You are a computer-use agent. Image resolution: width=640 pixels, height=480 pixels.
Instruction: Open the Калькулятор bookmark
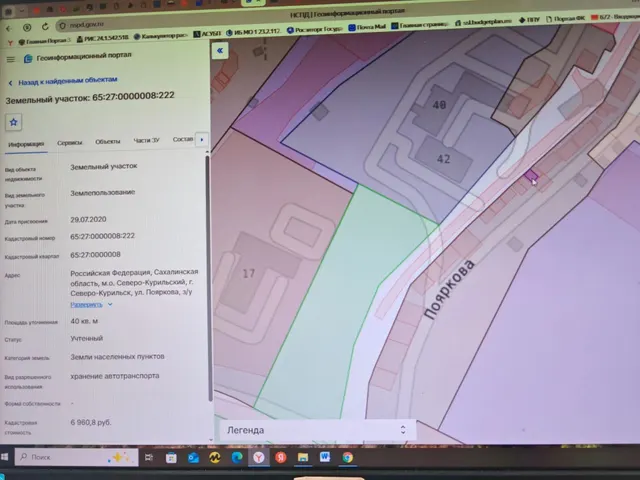[161, 36]
